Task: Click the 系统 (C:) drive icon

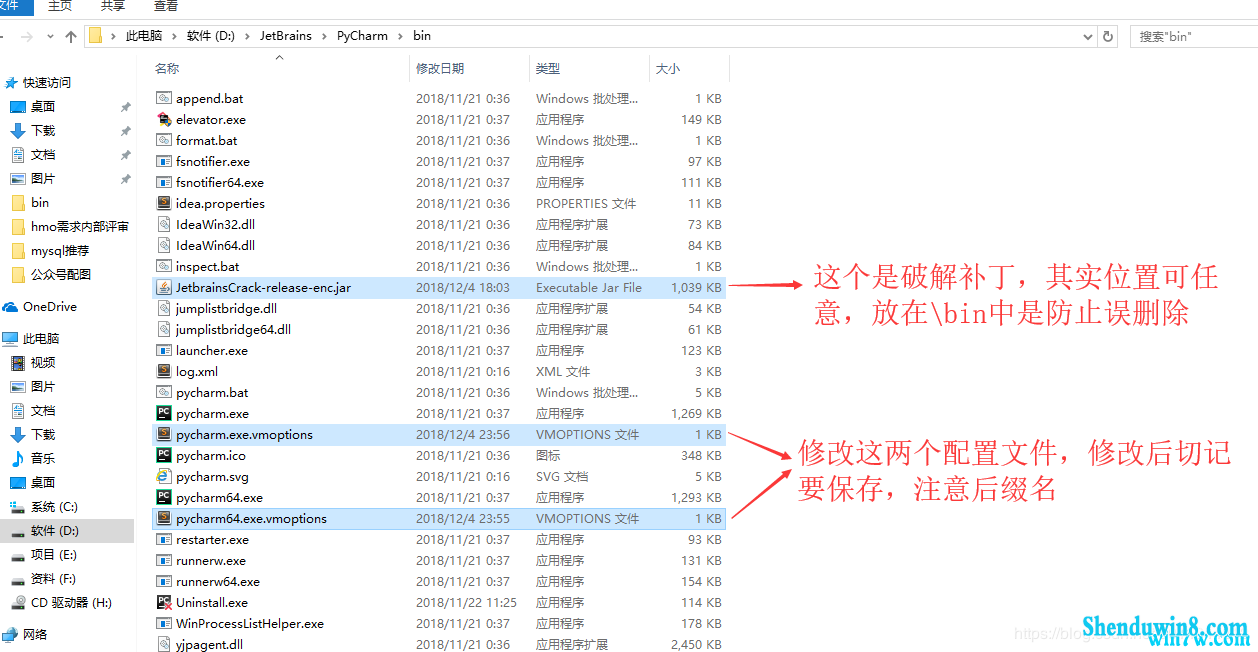Action: pyautogui.click(x=18, y=506)
